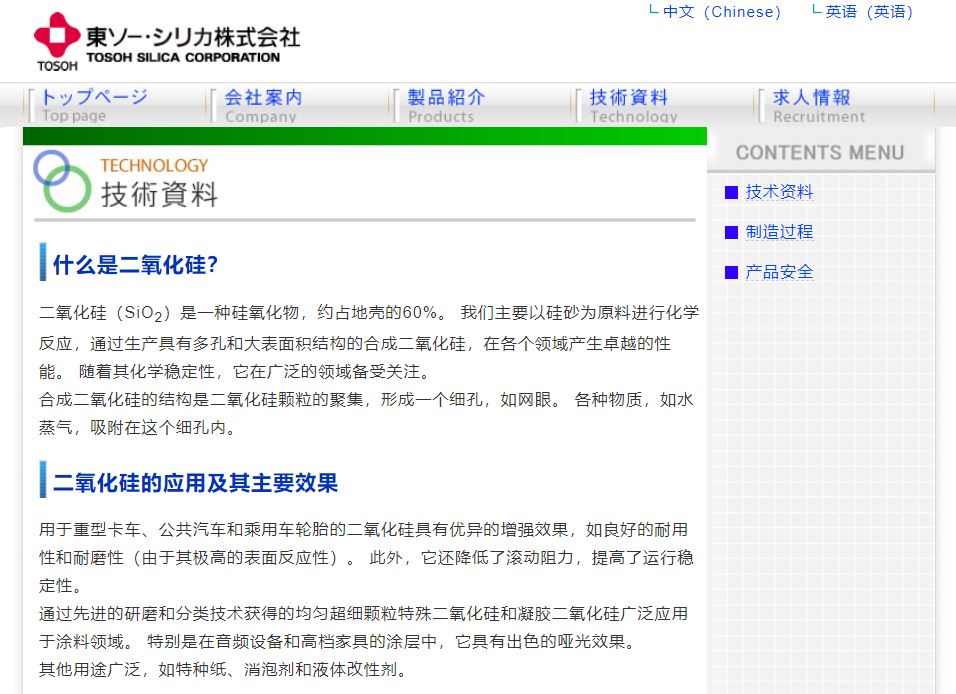The height and width of the screenshot is (694, 956).
Task: Click the blue square beside 制造过程
Action: pos(731,232)
